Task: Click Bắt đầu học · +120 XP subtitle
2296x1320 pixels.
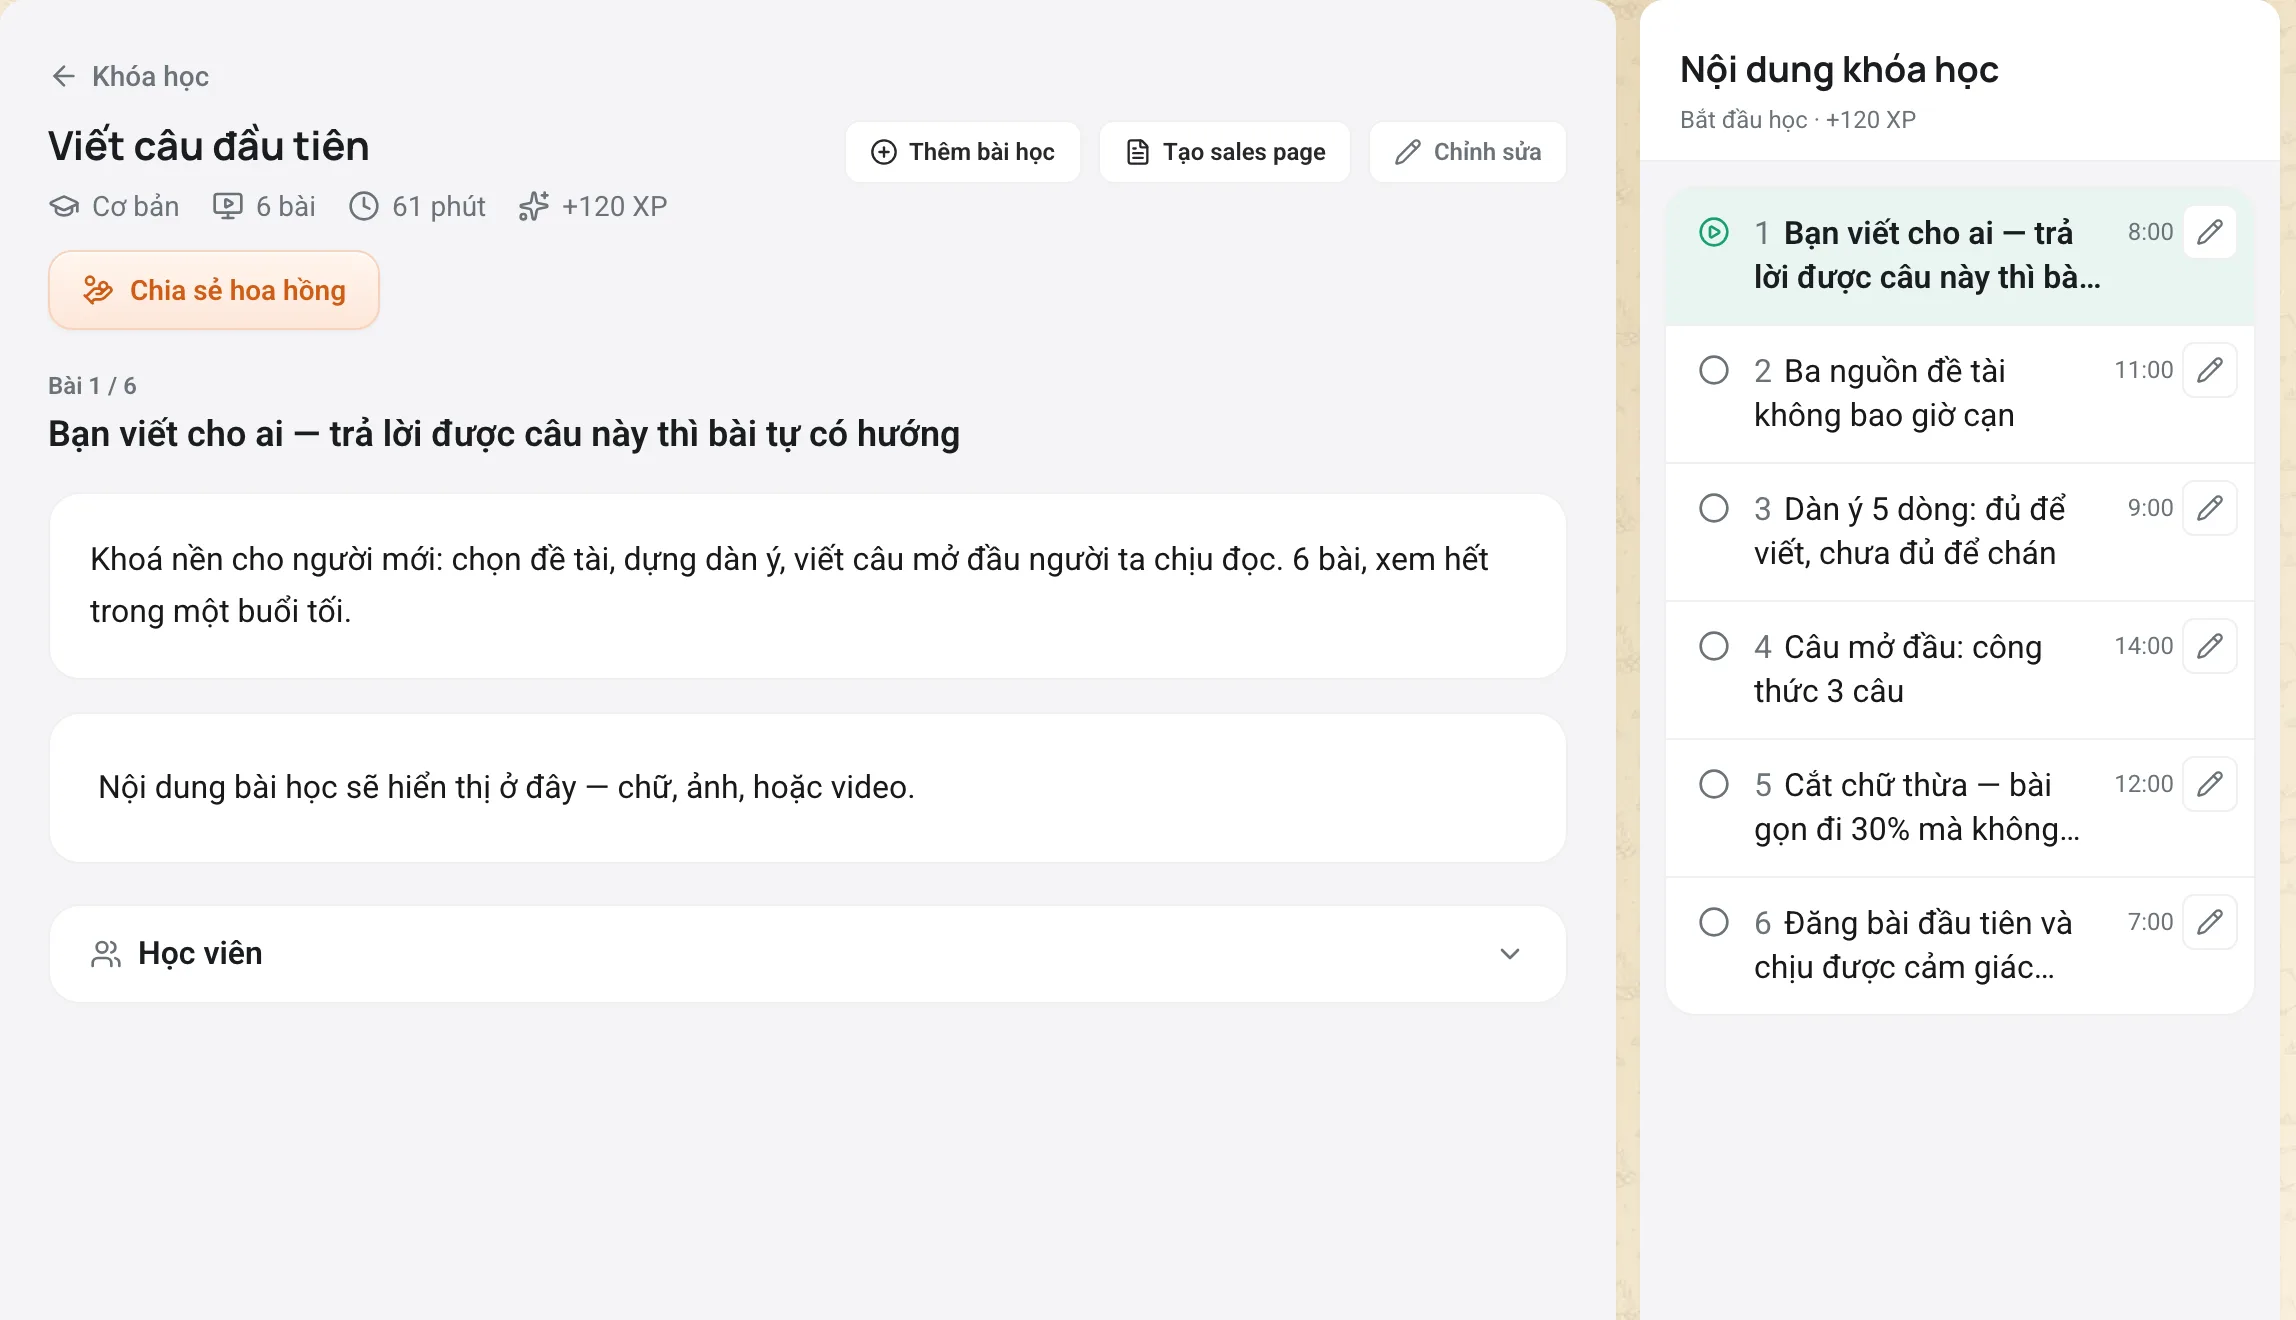Action: pyautogui.click(x=1798, y=120)
